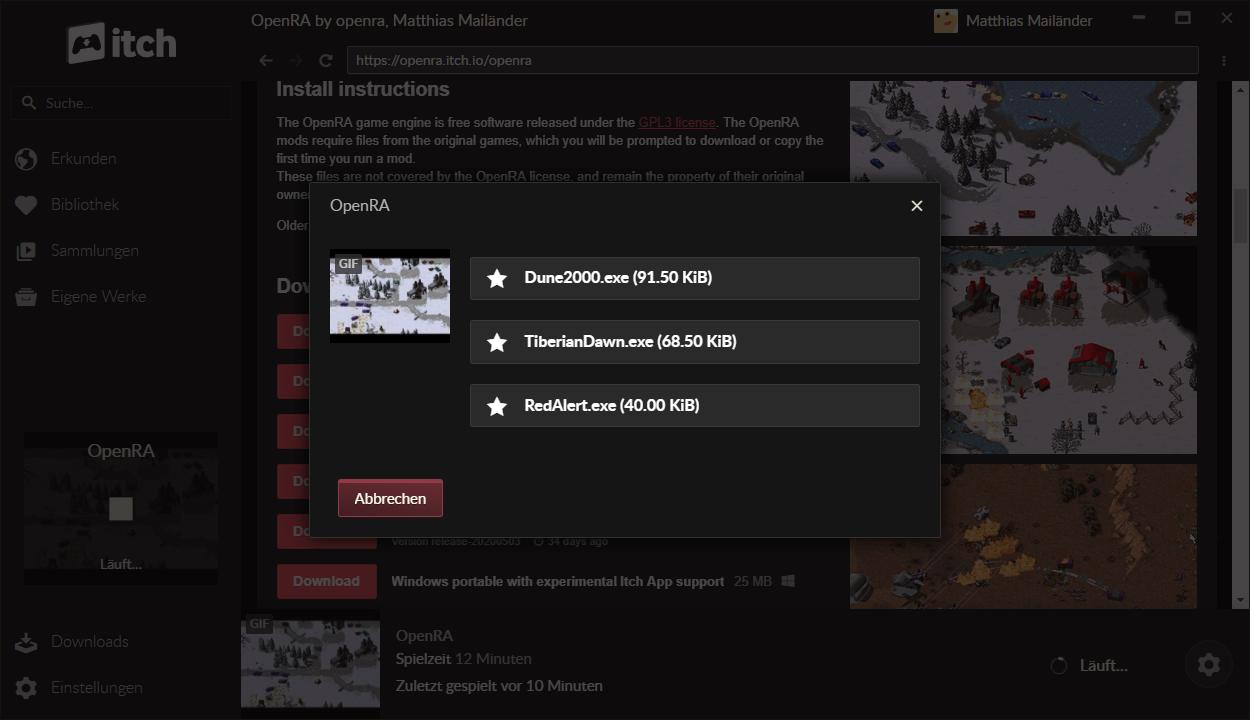Viewport: 1250px width, 720px height.
Task: Open the Downloads icon in the sidebar
Action: point(25,641)
